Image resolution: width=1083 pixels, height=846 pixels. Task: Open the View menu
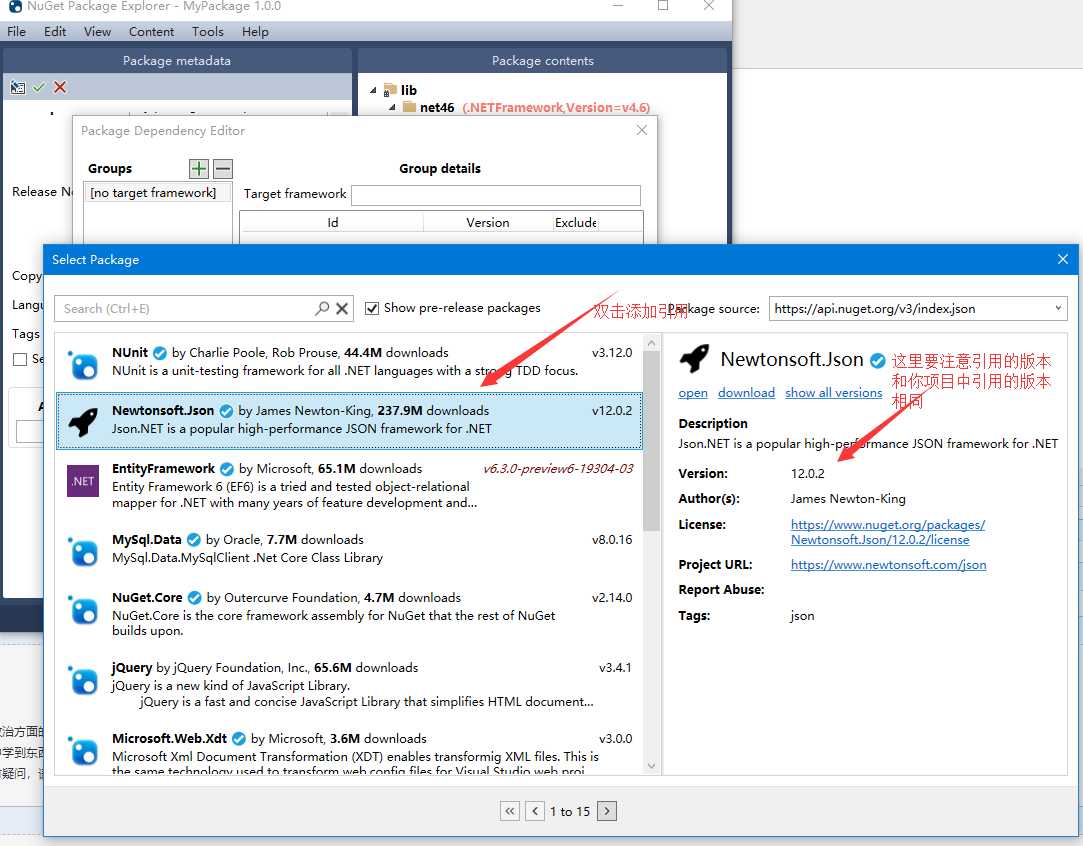click(x=97, y=32)
